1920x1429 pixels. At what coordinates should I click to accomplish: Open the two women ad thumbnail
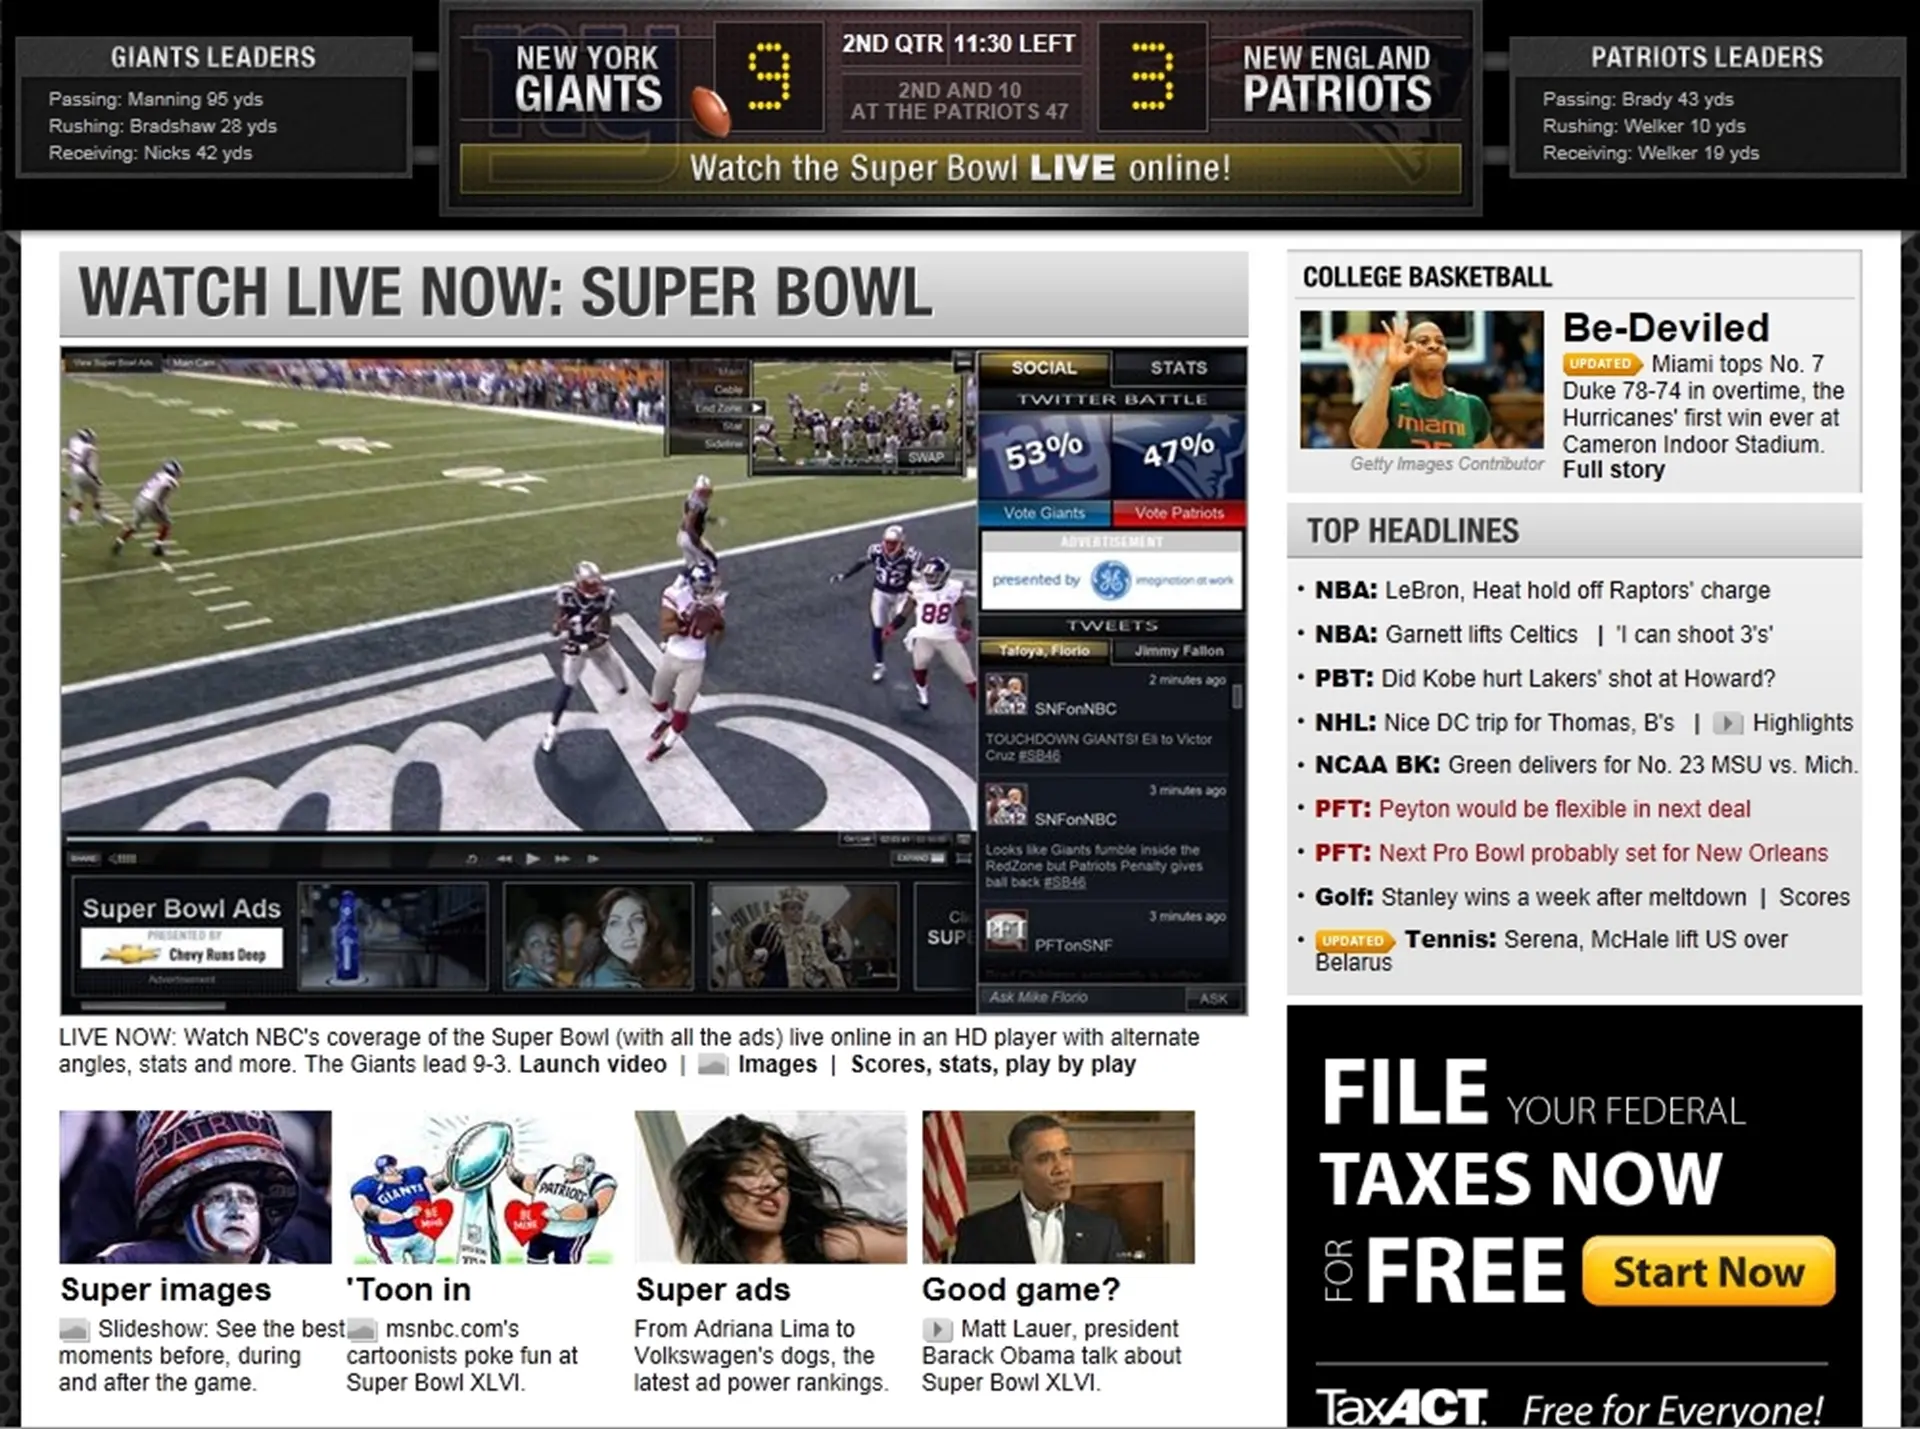(x=598, y=936)
